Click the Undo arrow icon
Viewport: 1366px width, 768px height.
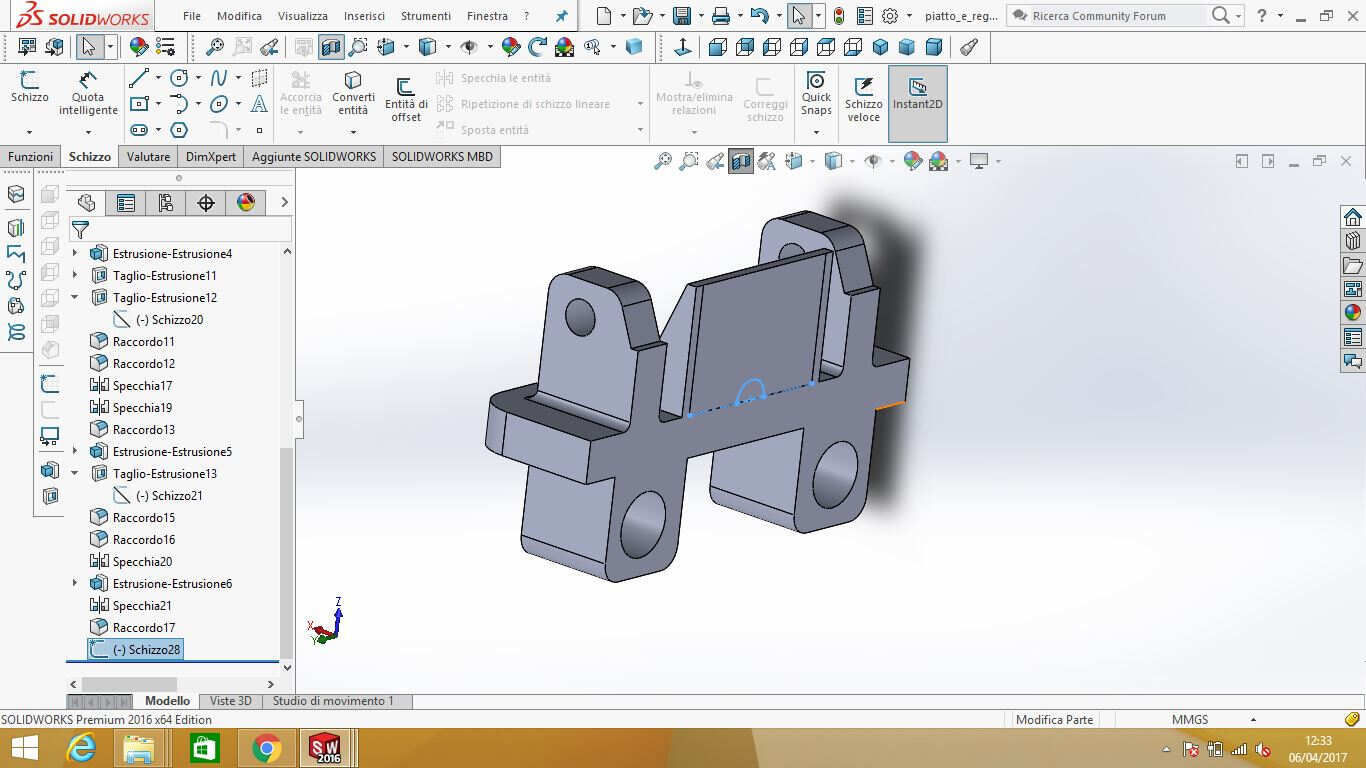point(759,16)
